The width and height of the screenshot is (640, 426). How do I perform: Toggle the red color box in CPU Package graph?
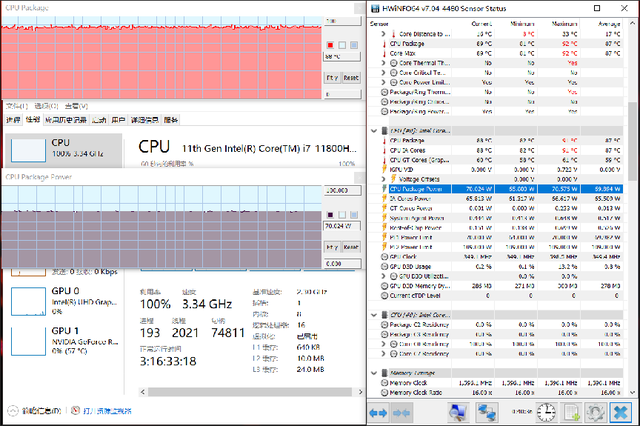coord(331,45)
